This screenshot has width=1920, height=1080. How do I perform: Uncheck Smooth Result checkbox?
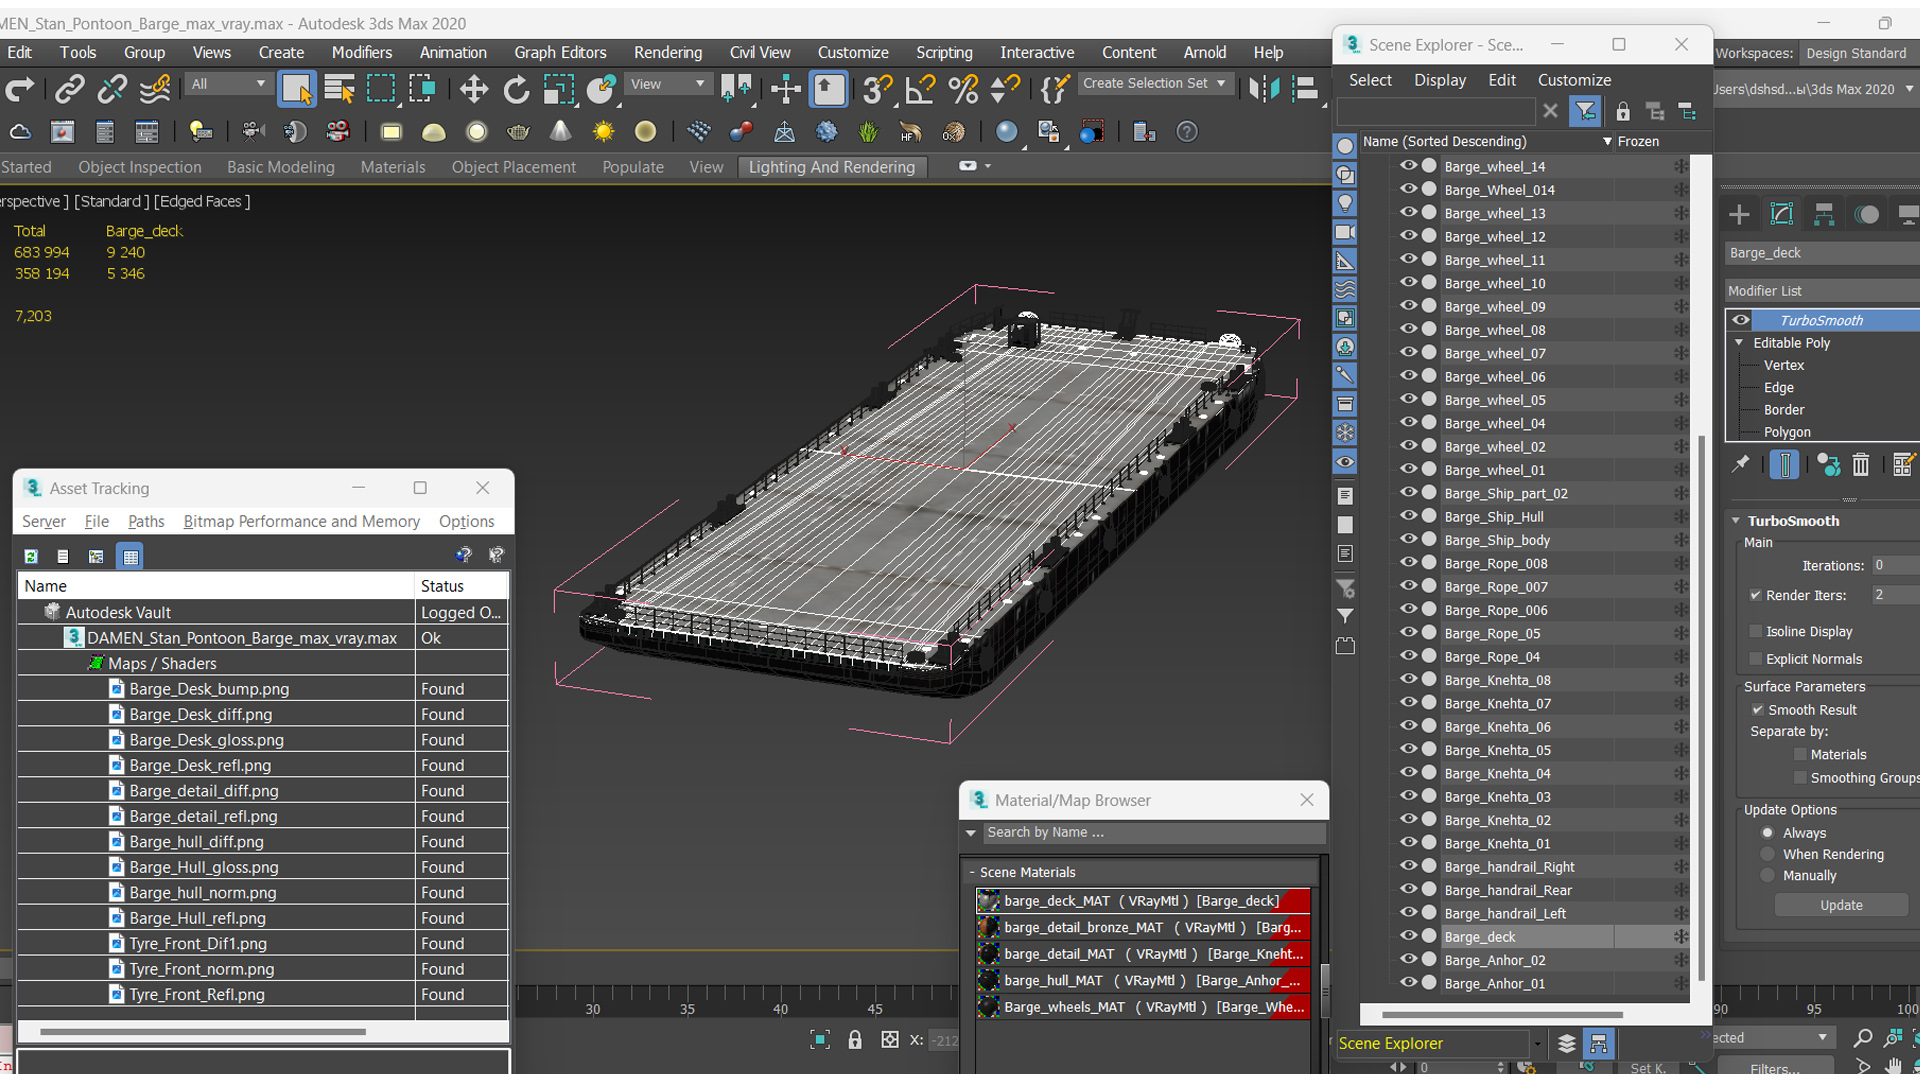coord(1758,710)
